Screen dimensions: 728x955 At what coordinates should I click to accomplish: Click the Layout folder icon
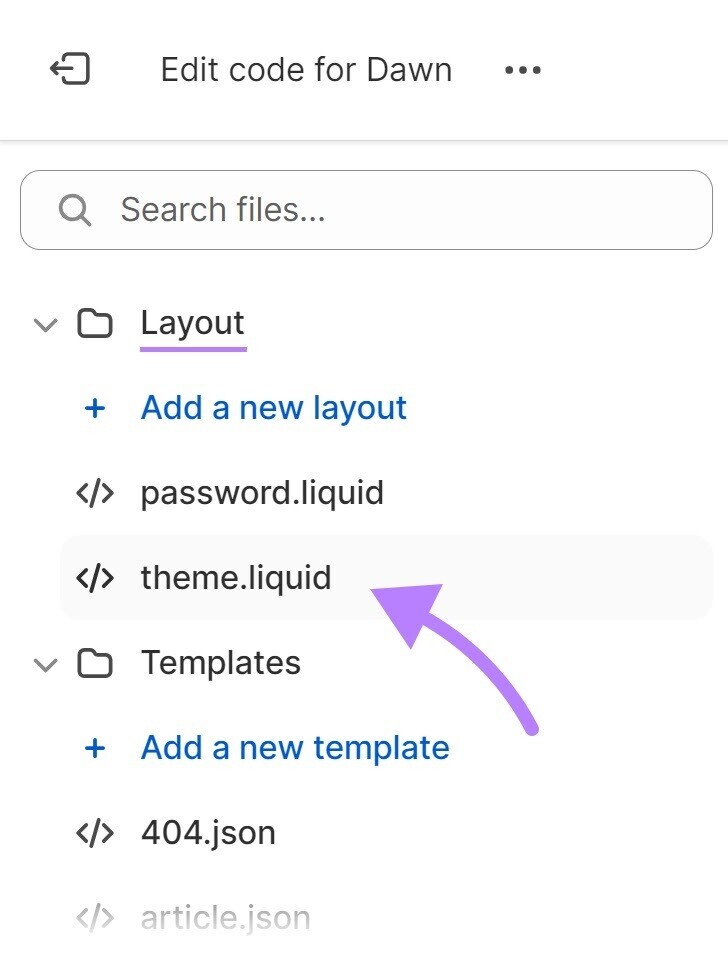pyautogui.click(x=96, y=323)
